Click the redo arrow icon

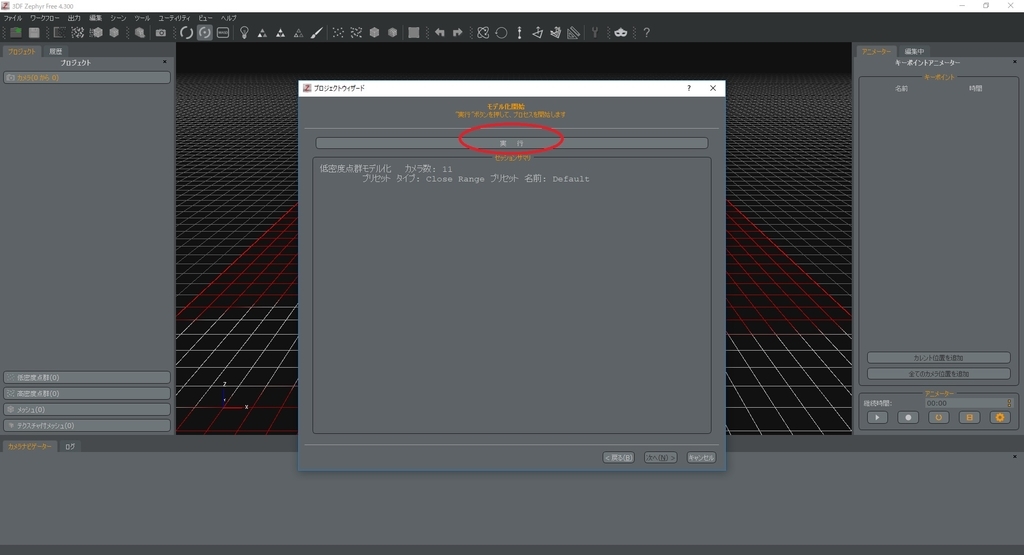pos(457,33)
